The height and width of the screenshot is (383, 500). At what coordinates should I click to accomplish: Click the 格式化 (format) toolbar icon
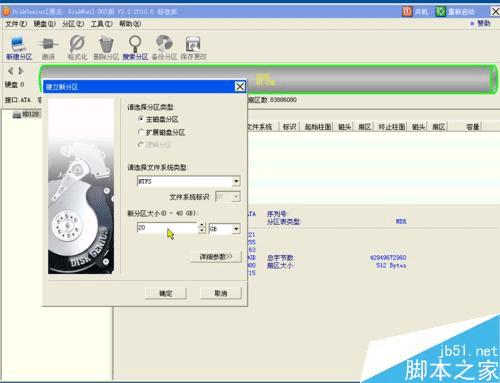coord(77,44)
